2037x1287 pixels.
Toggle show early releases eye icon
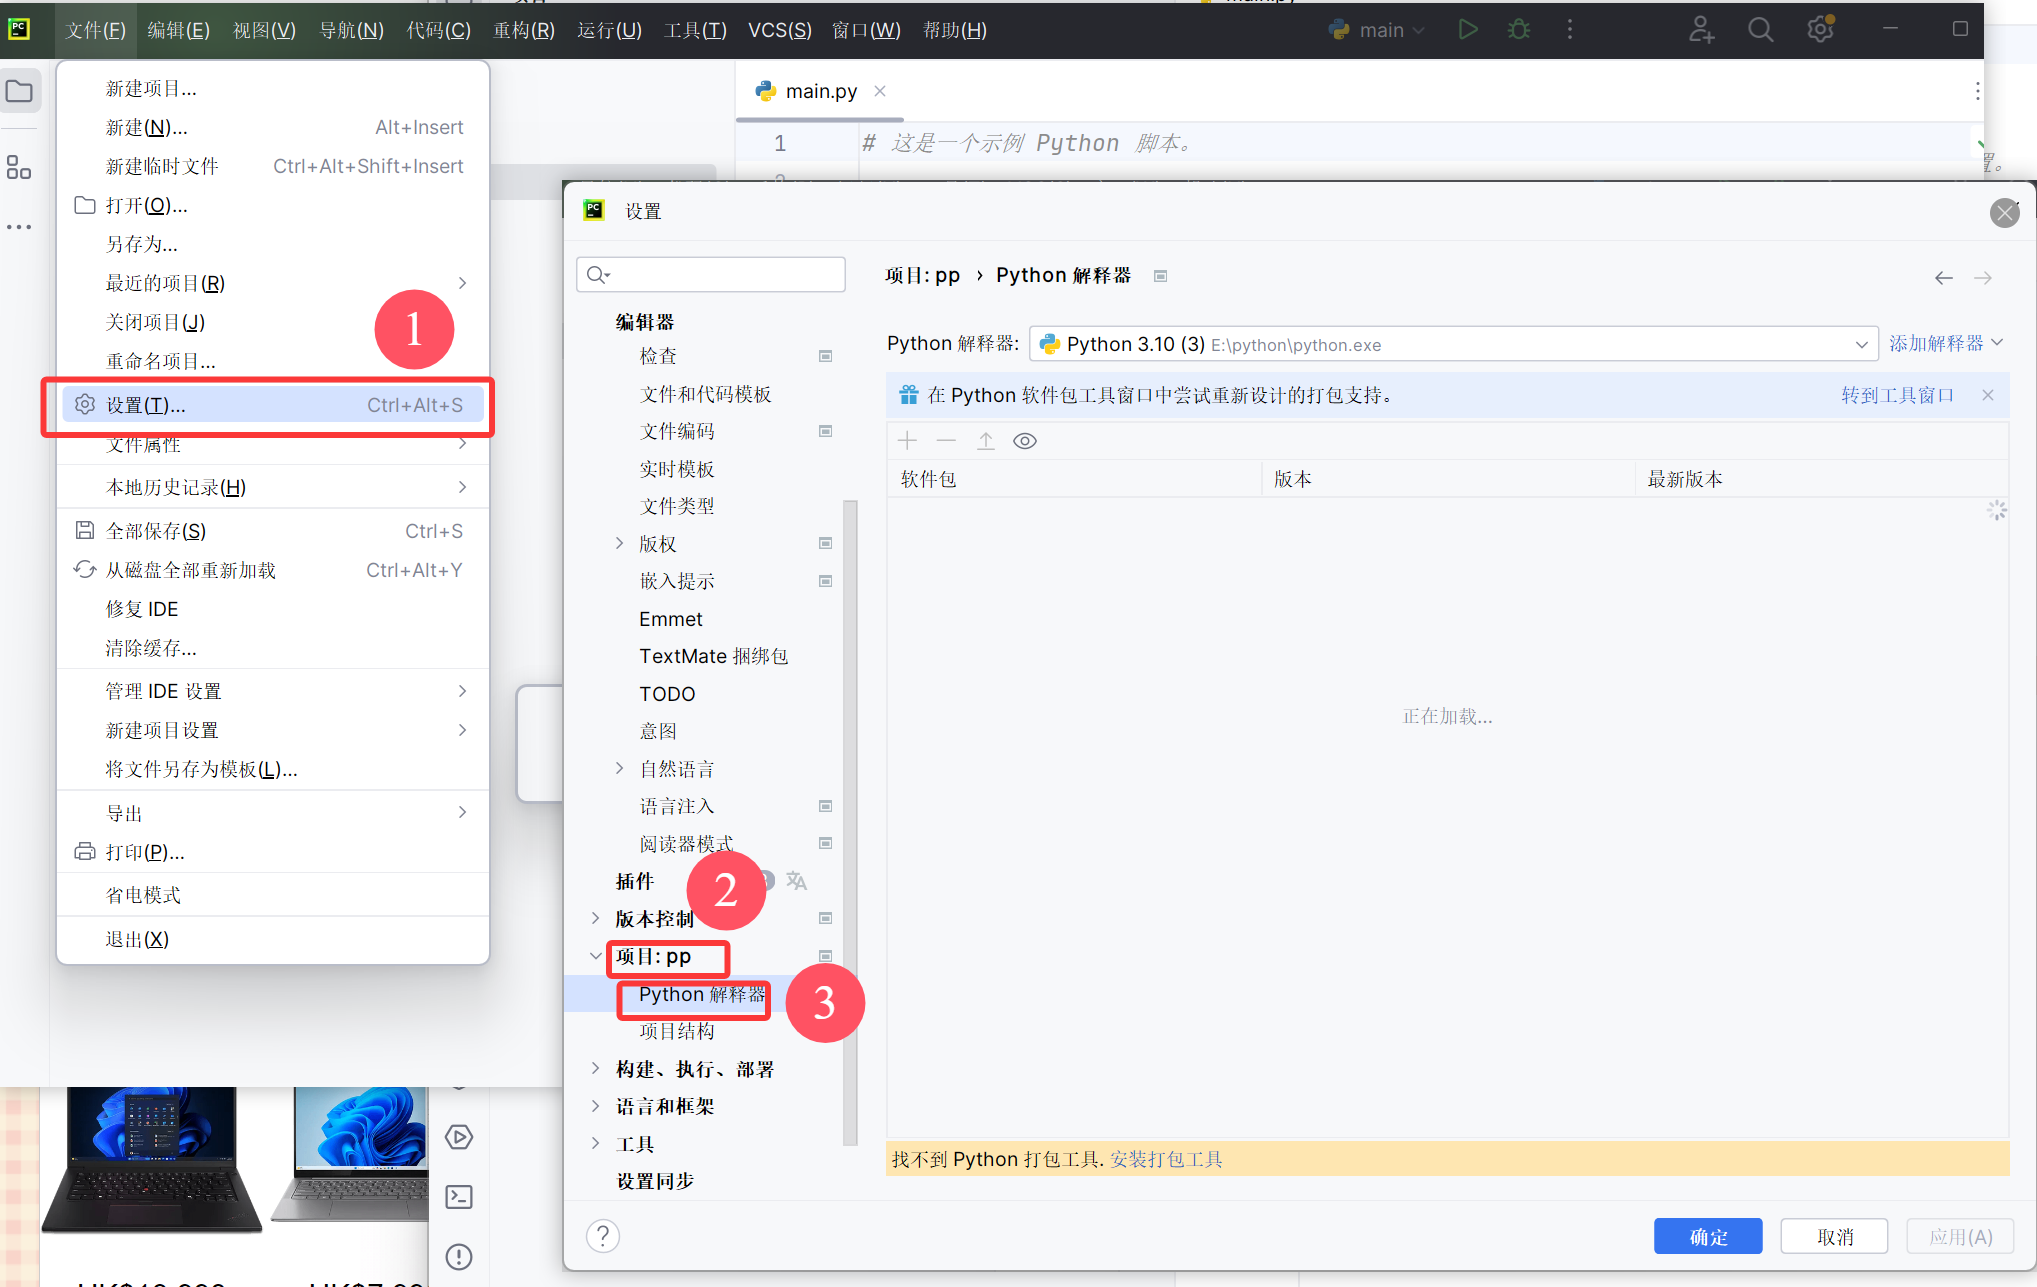(1025, 441)
